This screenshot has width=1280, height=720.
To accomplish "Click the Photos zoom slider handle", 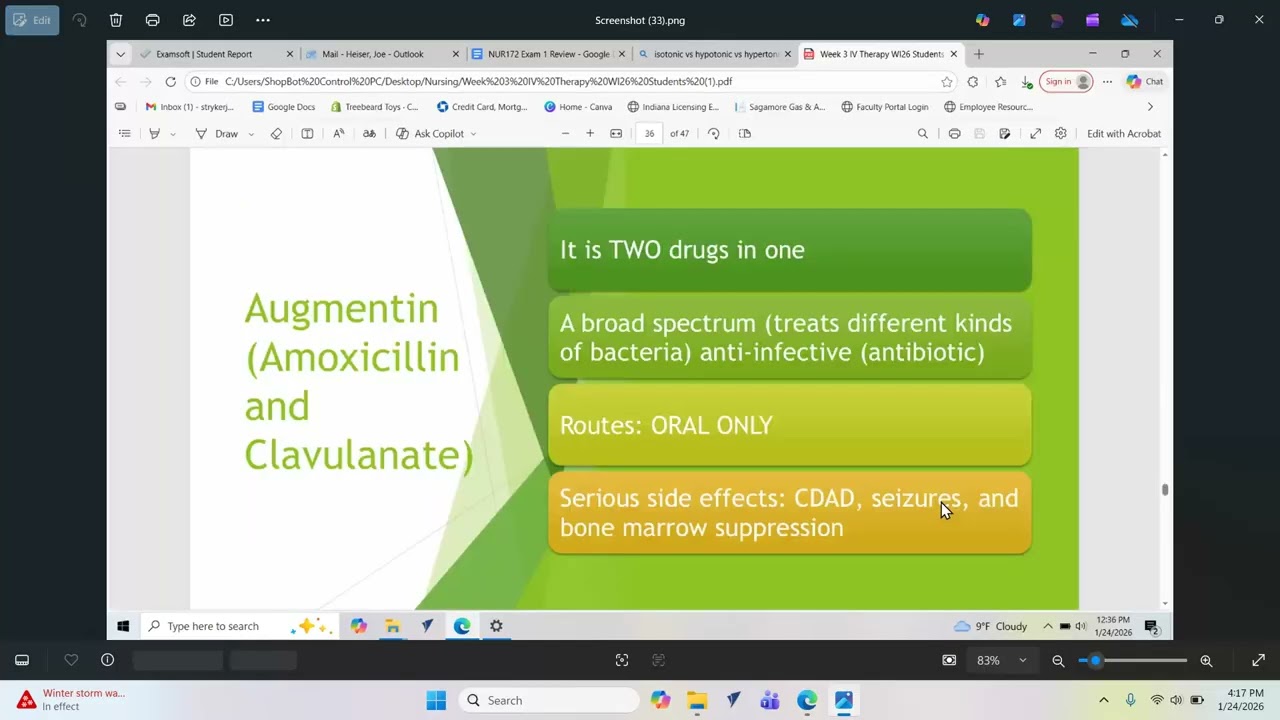I will pos(1096,660).
